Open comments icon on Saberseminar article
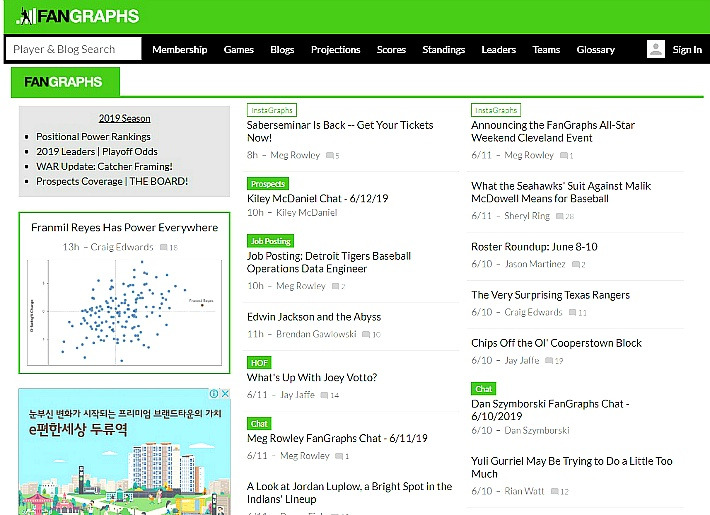The height and width of the screenshot is (515, 710). [x=330, y=156]
